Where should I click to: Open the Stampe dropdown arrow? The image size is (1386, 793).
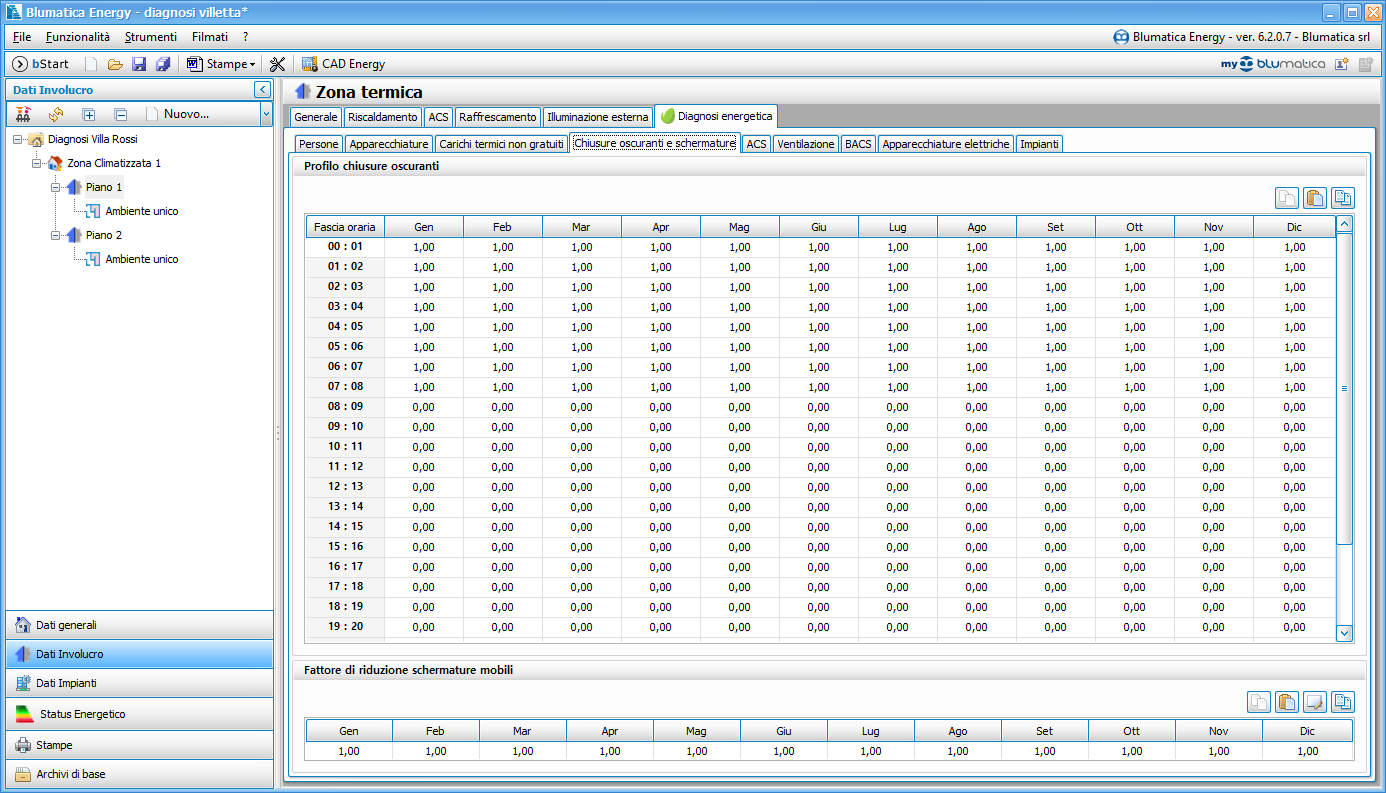[x=253, y=64]
